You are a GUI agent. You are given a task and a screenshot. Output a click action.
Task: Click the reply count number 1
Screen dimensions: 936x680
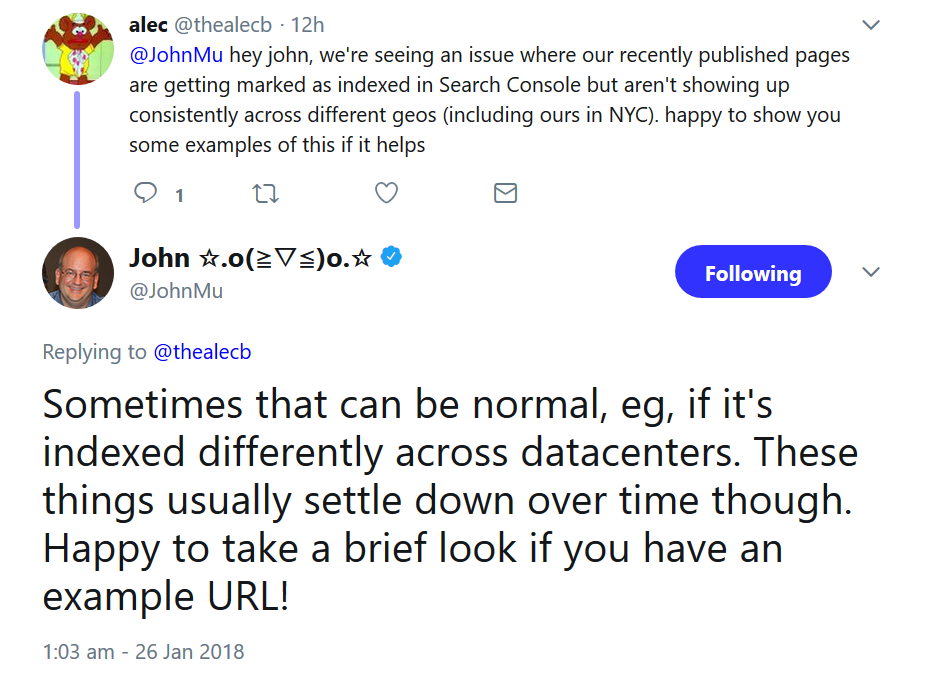click(179, 195)
